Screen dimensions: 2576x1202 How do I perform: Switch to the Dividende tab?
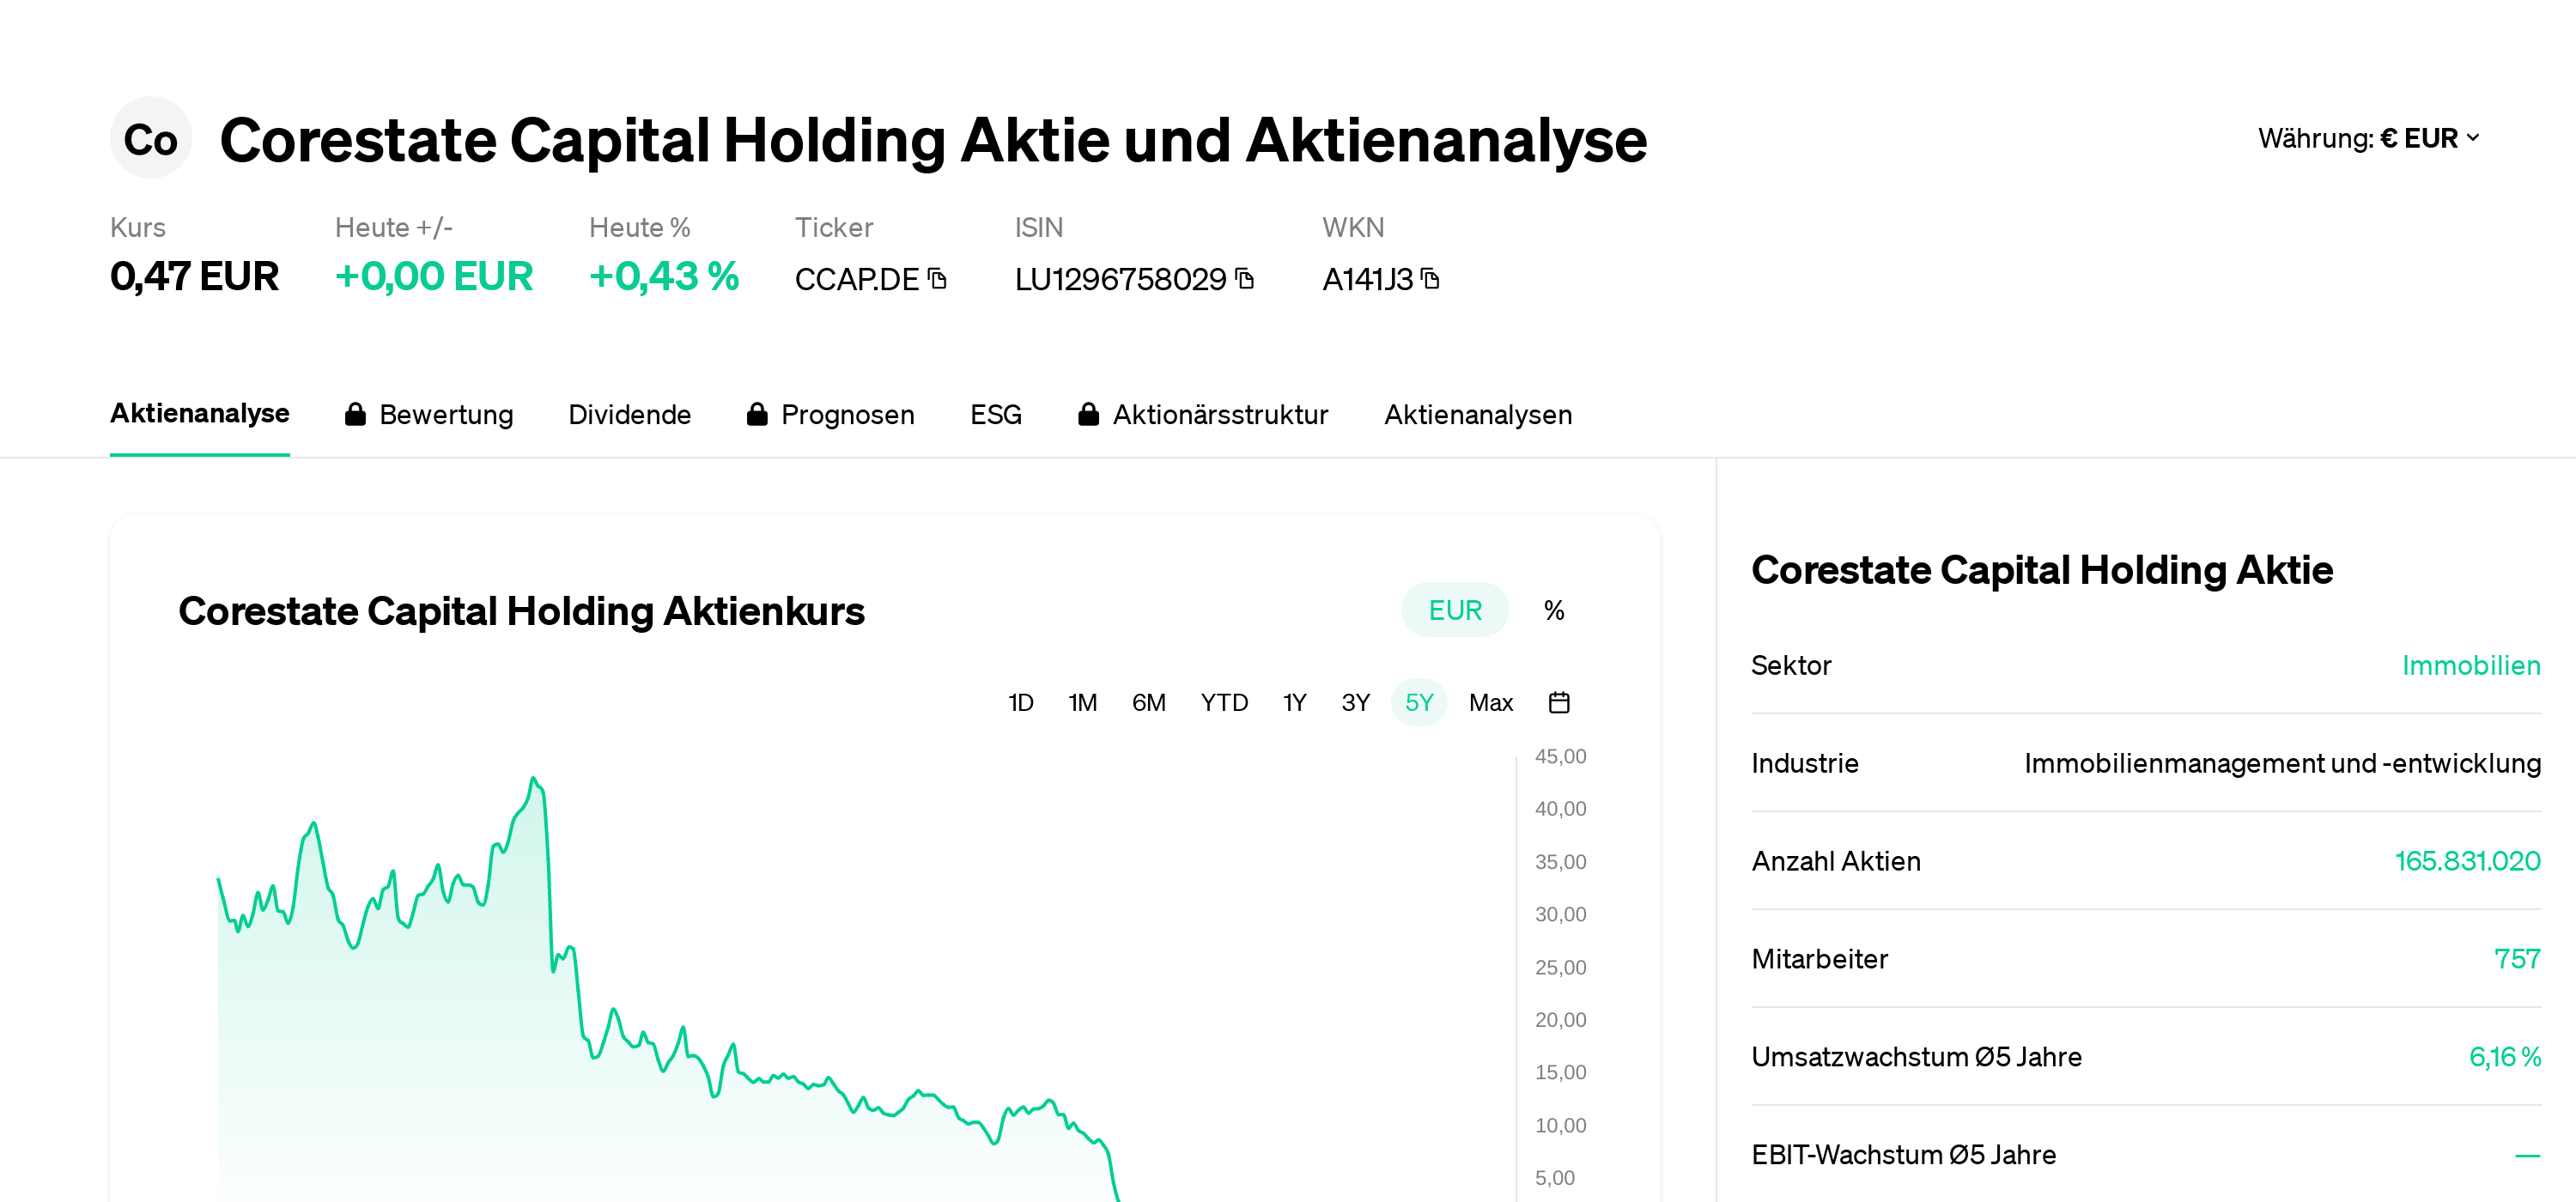[630, 414]
